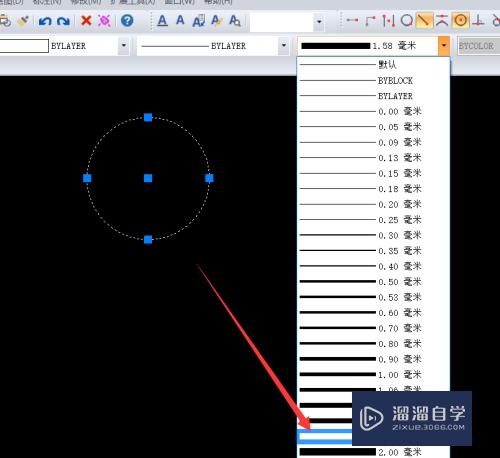Toggle the nearest snap diagonal line icon
500x458 pixels.
pos(424,20)
